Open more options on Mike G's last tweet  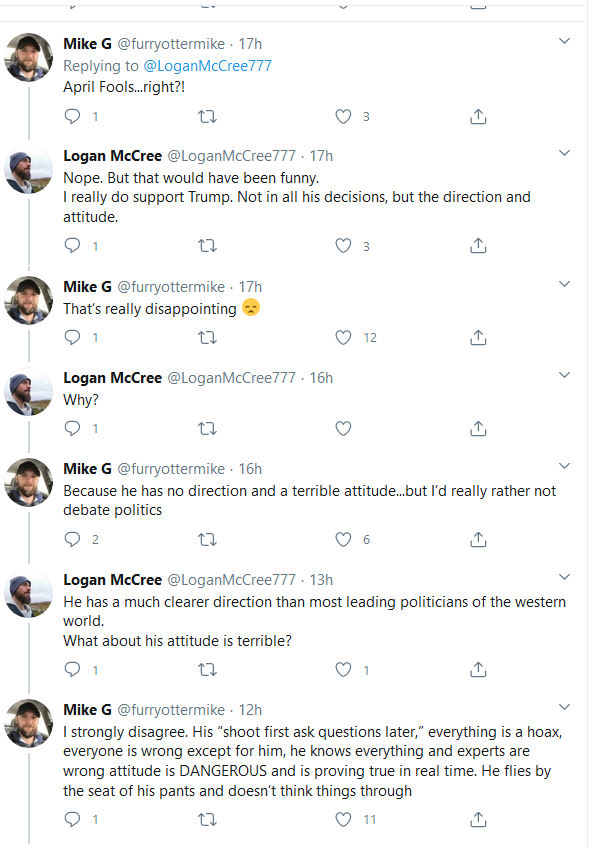point(565,706)
